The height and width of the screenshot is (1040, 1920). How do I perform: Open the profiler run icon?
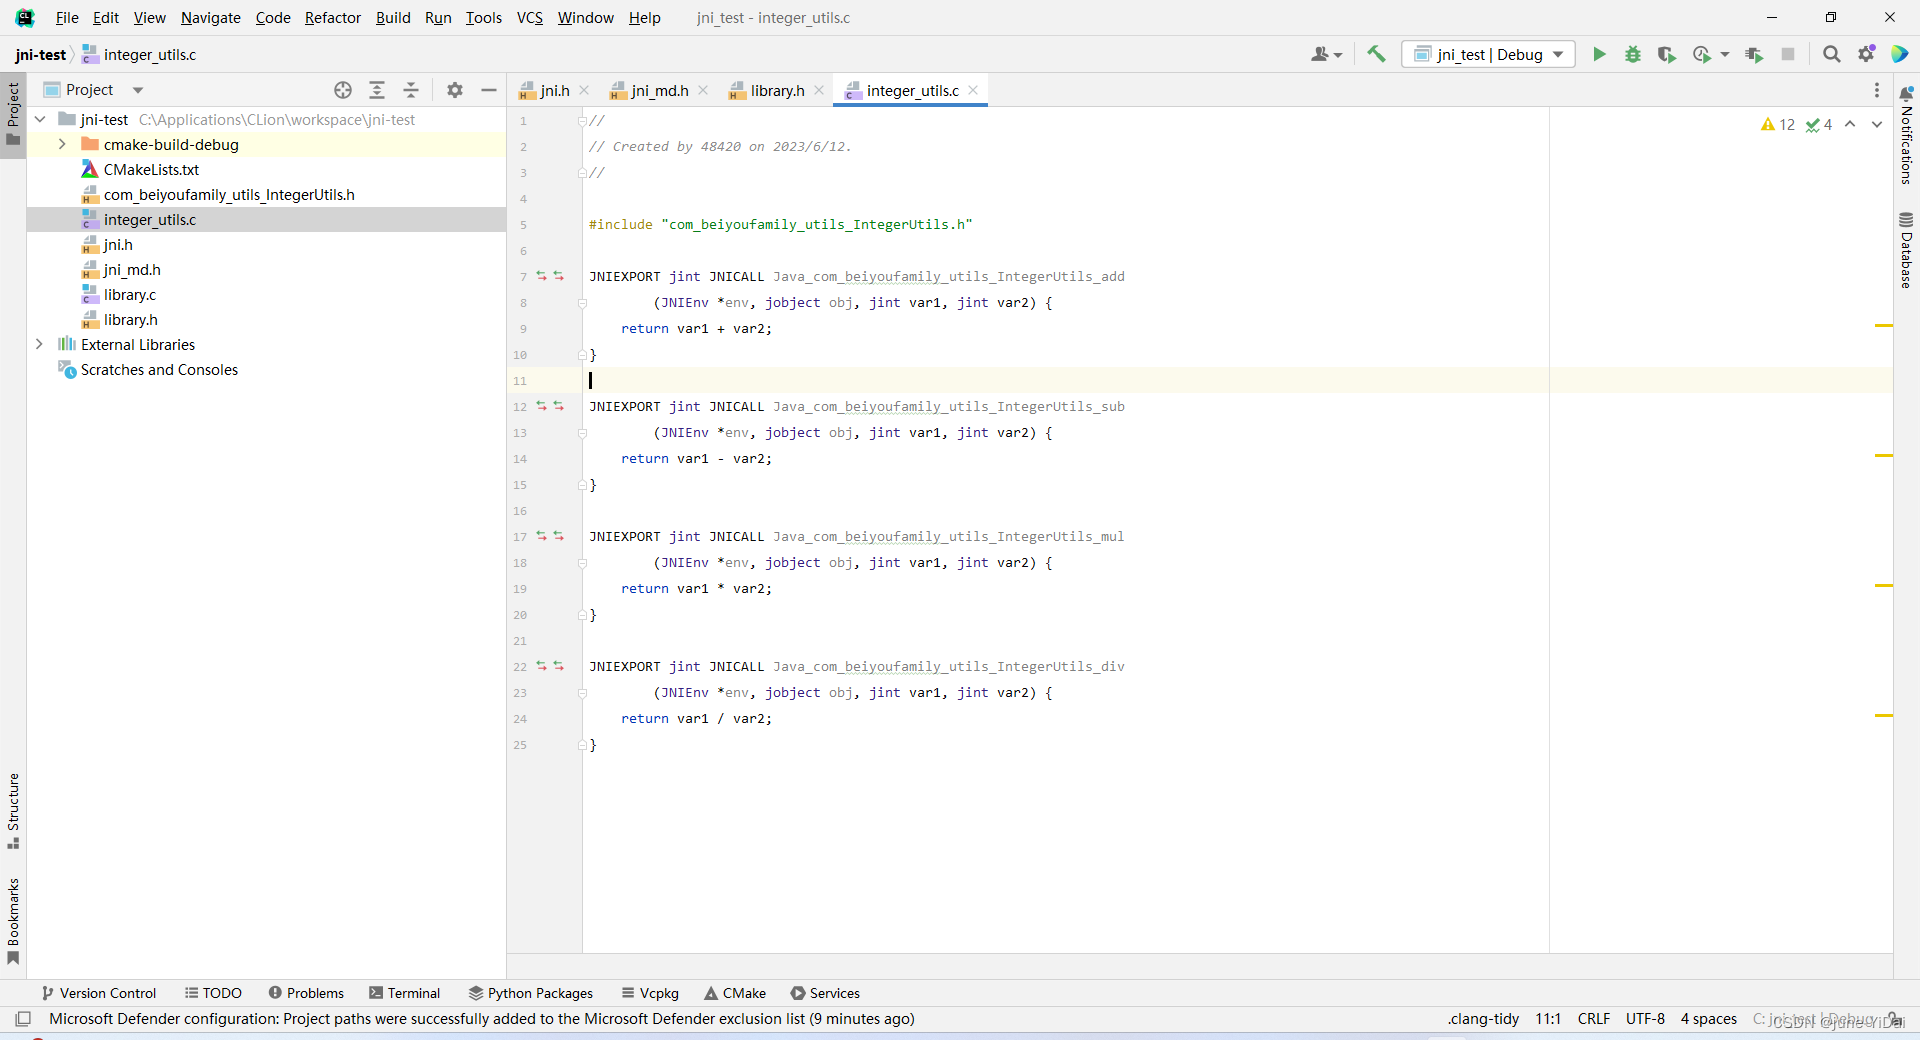coord(1701,54)
